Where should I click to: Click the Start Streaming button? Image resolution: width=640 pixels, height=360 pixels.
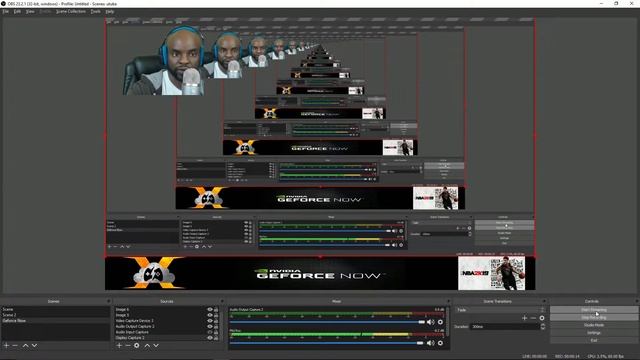click(x=594, y=310)
